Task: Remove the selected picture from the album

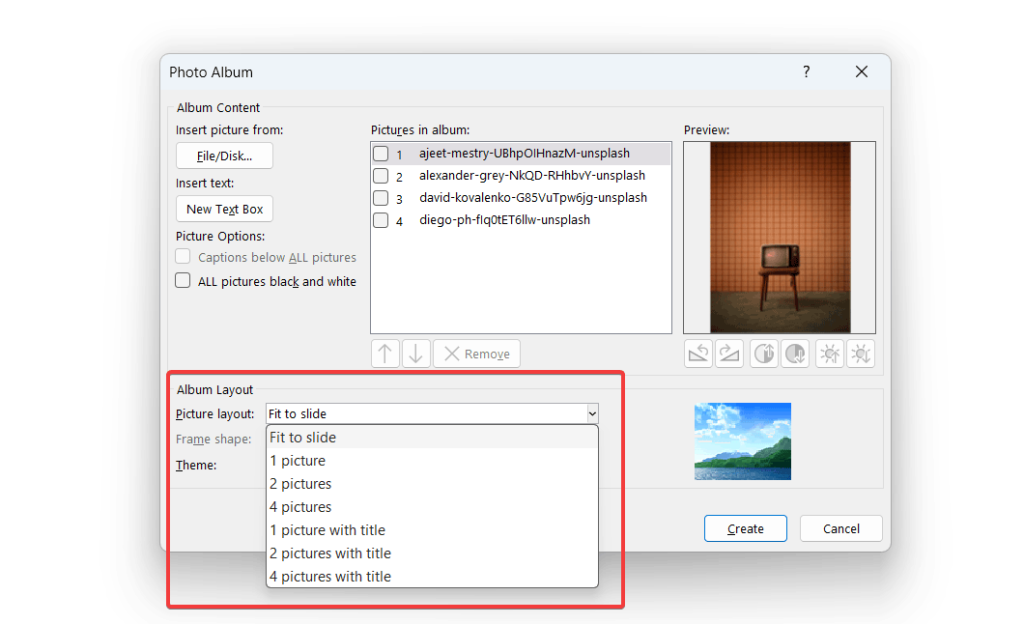Action: click(476, 353)
